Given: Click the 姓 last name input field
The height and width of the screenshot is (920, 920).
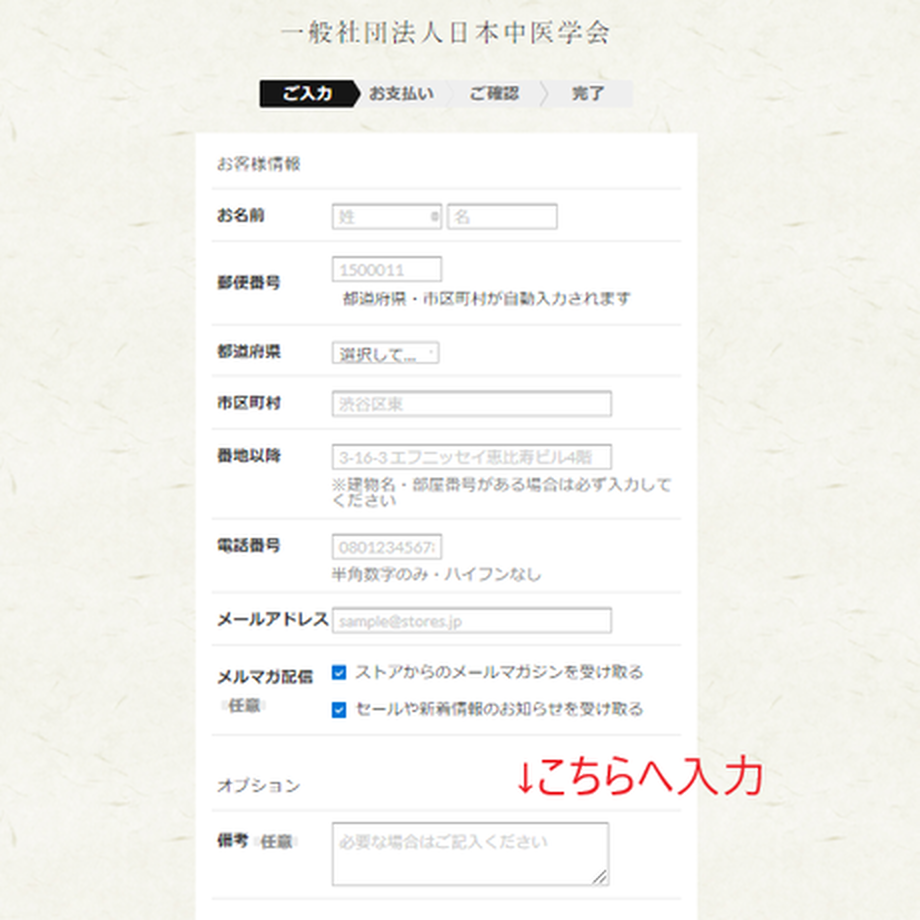Looking at the screenshot, I should point(386,217).
